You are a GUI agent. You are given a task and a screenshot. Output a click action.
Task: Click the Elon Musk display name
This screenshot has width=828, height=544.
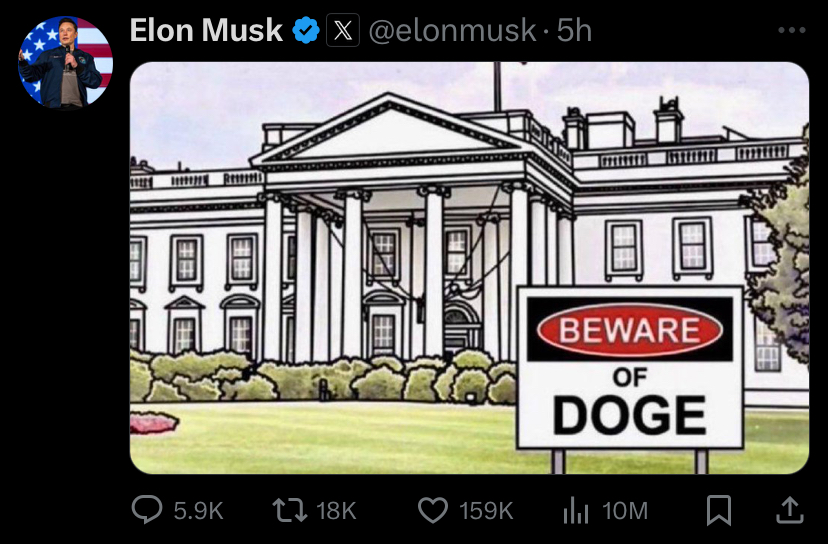coord(206,30)
